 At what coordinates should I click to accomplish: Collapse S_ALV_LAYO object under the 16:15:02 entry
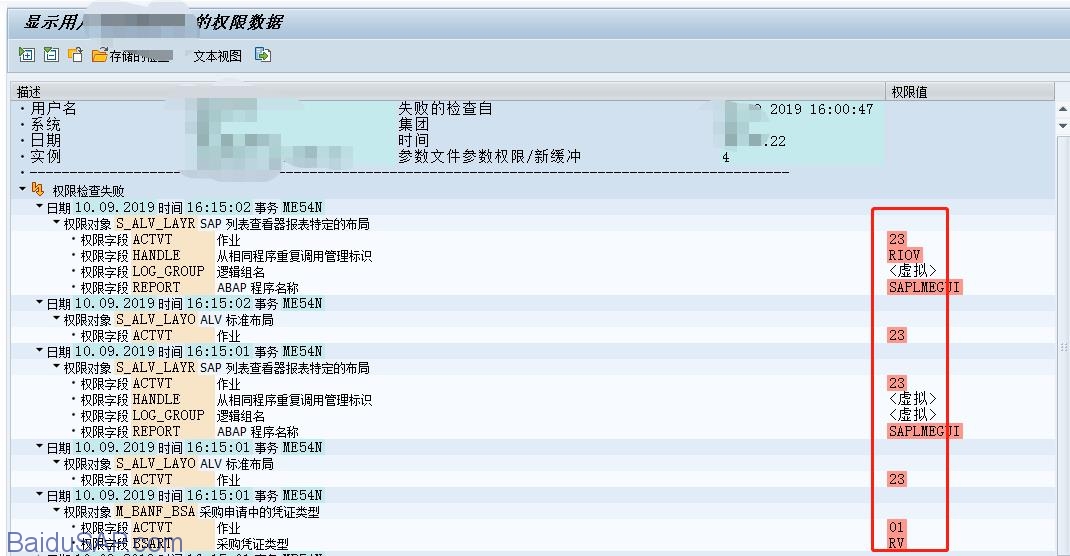pos(57,319)
